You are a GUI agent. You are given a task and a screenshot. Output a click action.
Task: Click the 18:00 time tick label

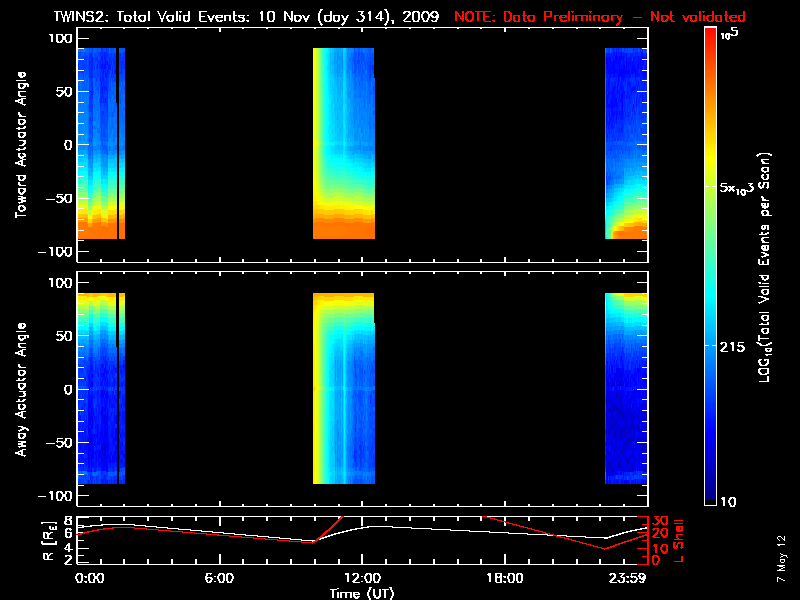503,578
